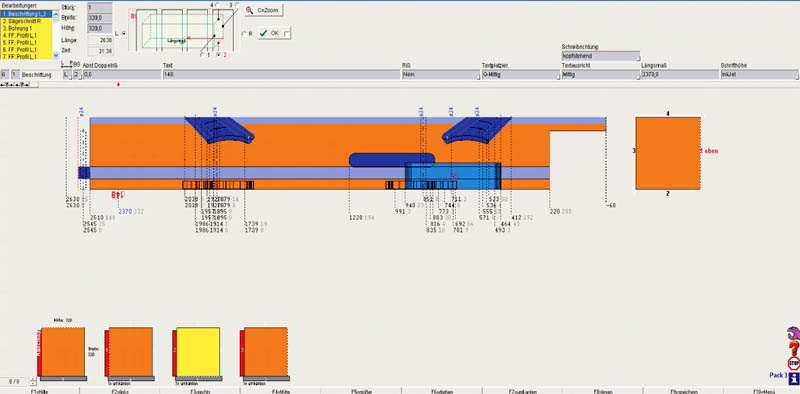Screen dimensions: 800x394
Task: Select '3. Bohrung 1' in Bearbeitungen list
Action: point(27,29)
